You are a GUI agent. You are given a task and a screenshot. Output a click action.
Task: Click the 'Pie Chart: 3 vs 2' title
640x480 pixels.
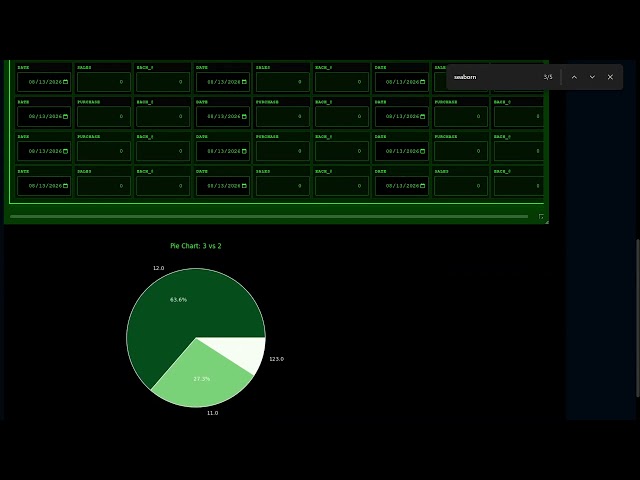pyautogui.click(x=196, y=246)
